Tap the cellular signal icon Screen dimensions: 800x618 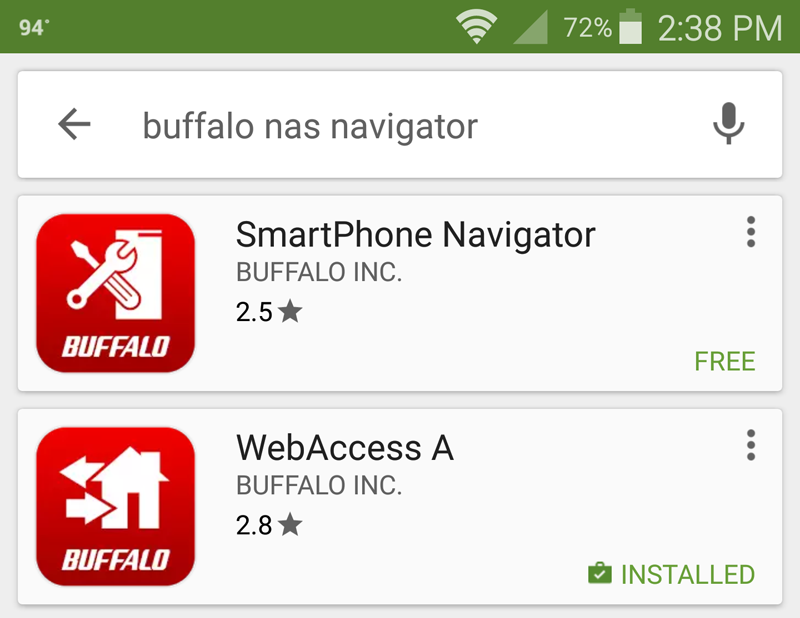point(531,27)
